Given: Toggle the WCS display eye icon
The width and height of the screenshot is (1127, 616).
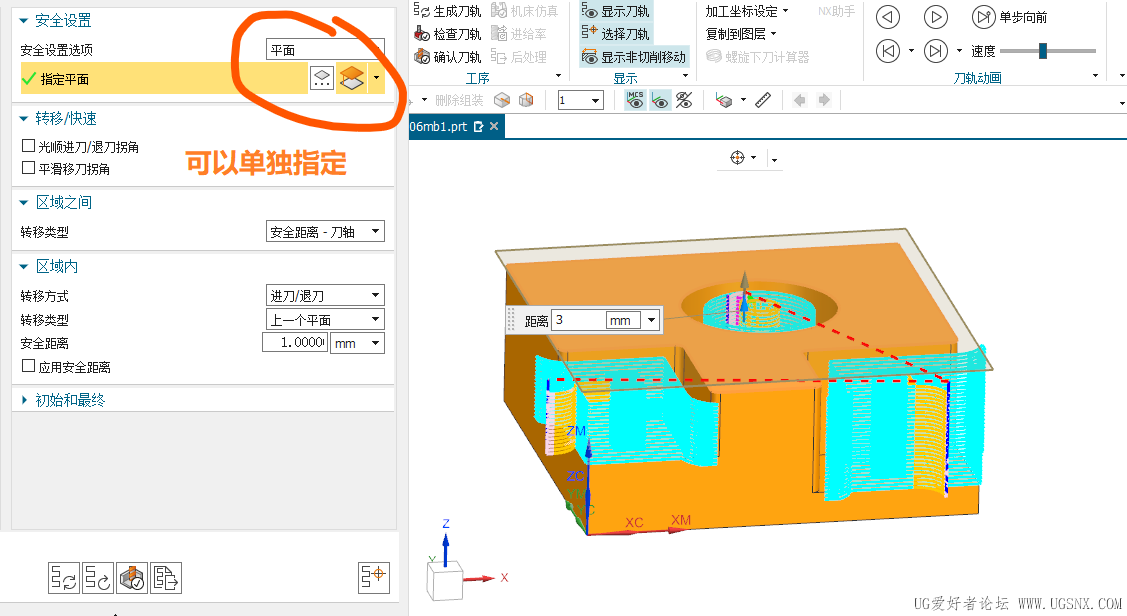Looking at the screenshot, I should [660, 100].
